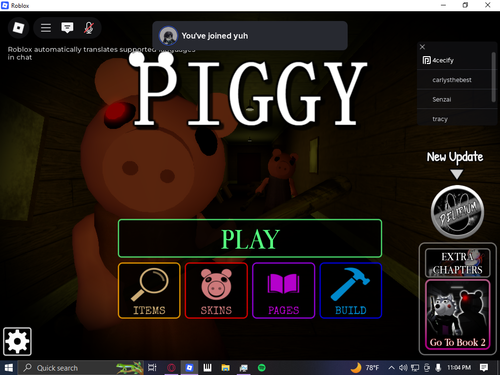Open Task View on taskbar
Image resolution: width=500 pixels, height=375 pixels.
(152, 368)
